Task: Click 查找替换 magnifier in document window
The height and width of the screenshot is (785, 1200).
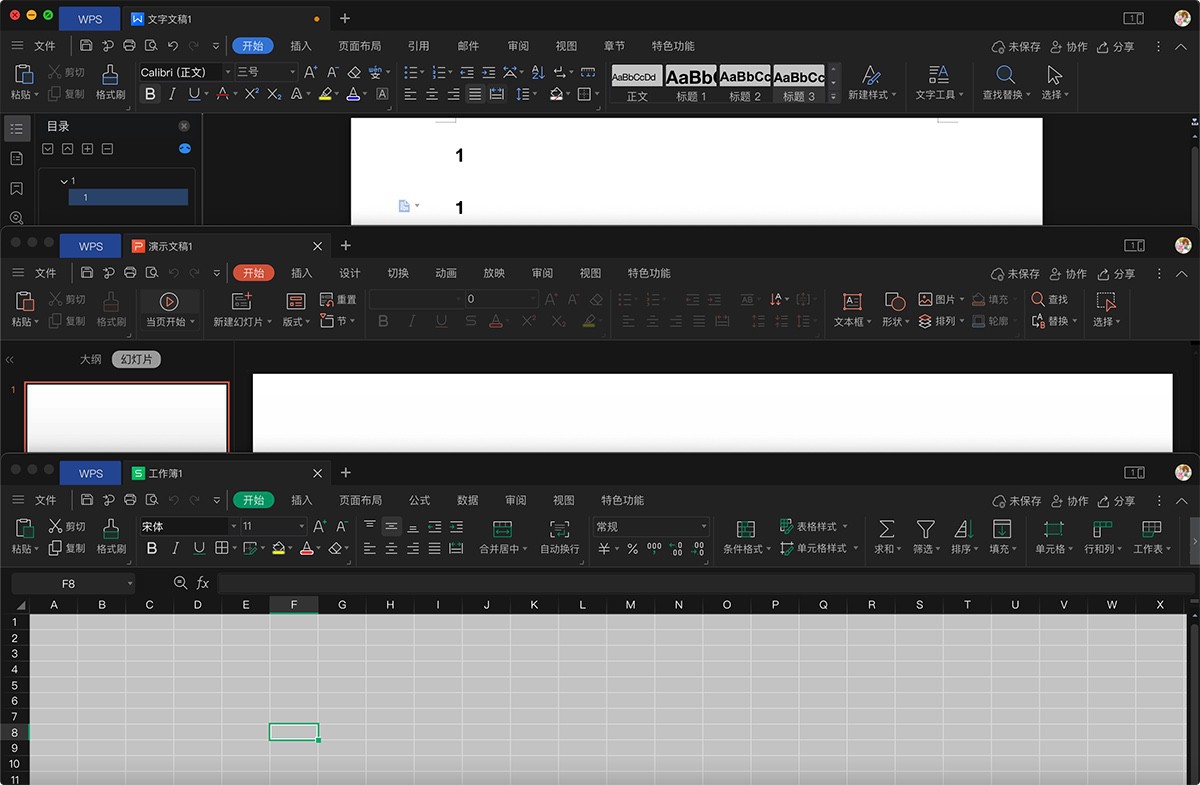Action: (x=1005, y=75)
